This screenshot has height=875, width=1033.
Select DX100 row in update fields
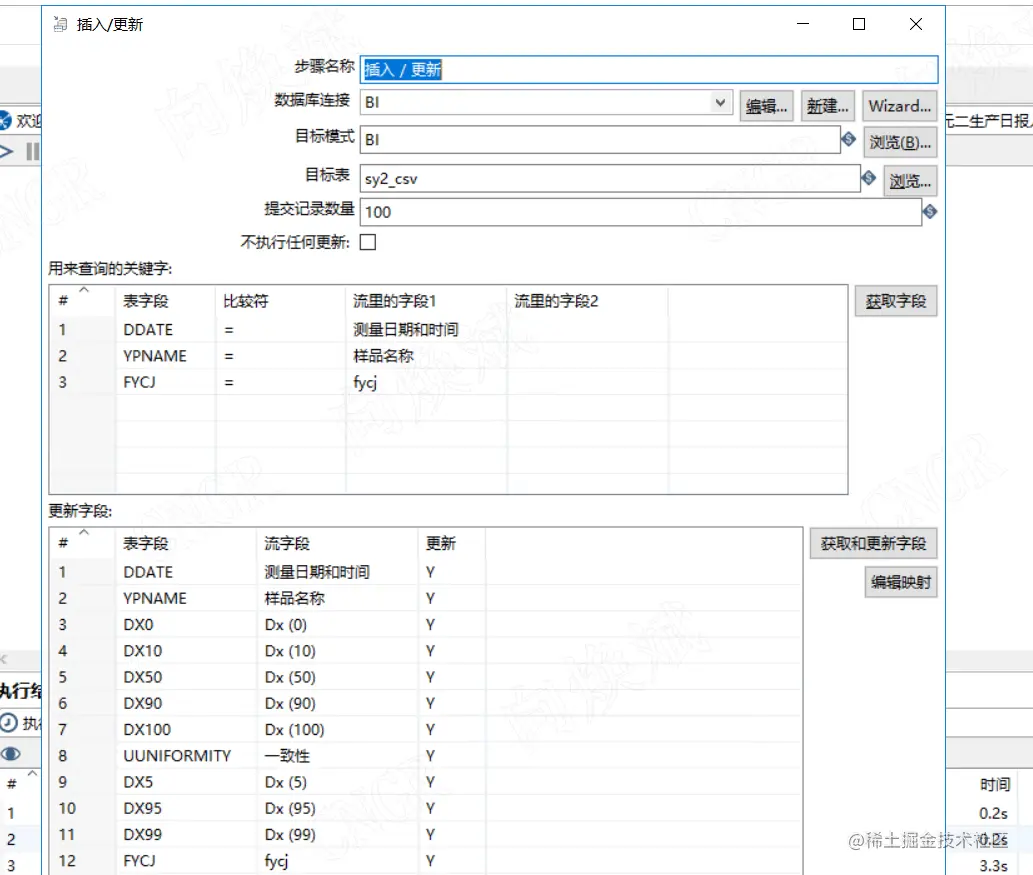point(426,730)
